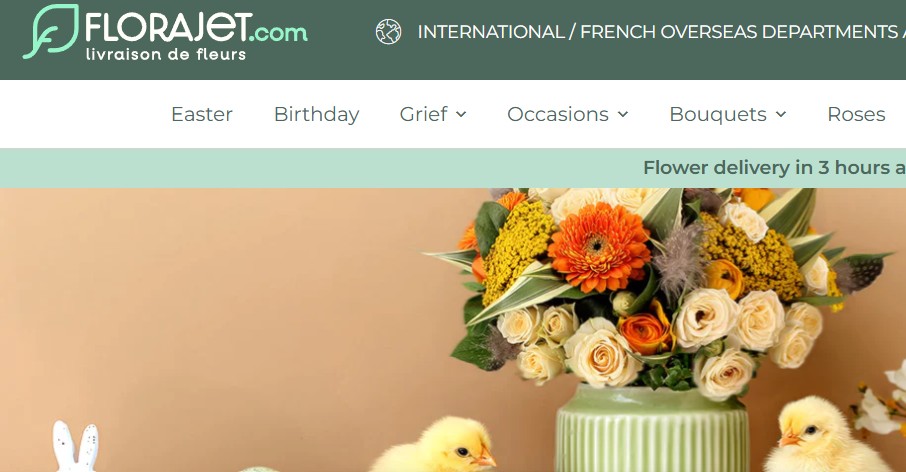
Task: Click the FLORAJET.com wordmark
Action: pos(196,28)
